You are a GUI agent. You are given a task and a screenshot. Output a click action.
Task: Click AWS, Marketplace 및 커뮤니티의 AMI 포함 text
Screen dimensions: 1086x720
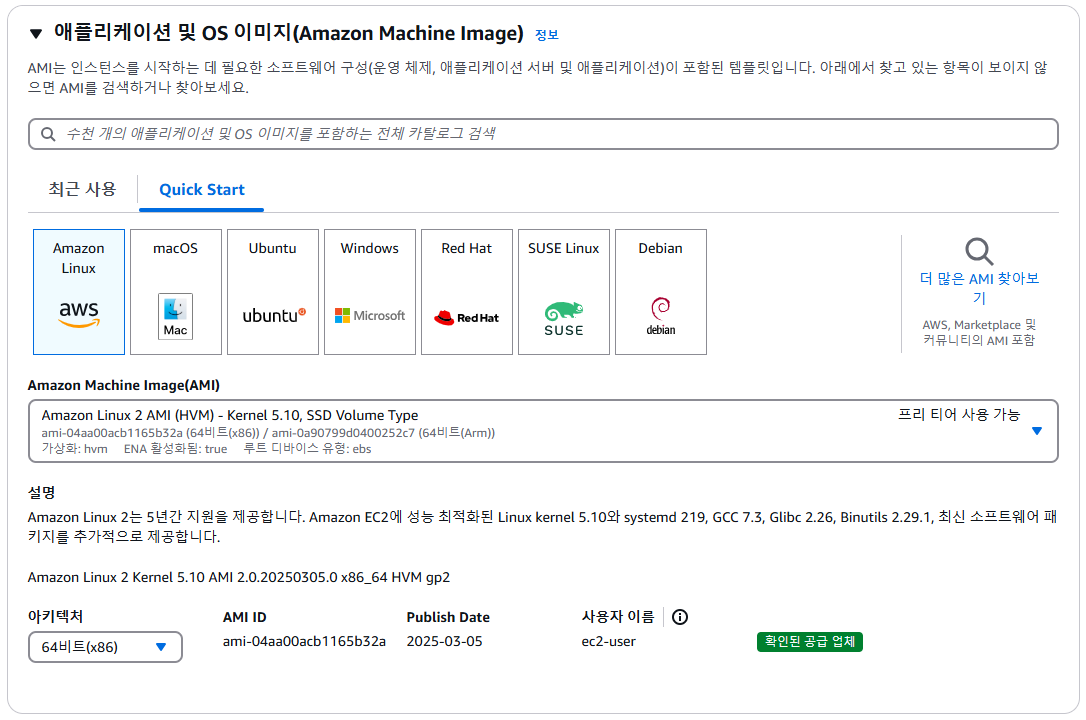[x=979, y=332]
